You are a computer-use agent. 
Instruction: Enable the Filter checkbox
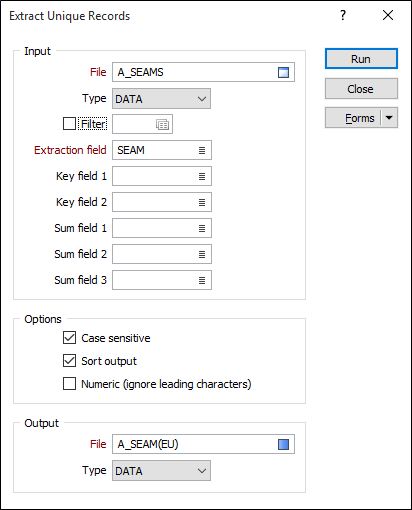[x=69, y=124]
